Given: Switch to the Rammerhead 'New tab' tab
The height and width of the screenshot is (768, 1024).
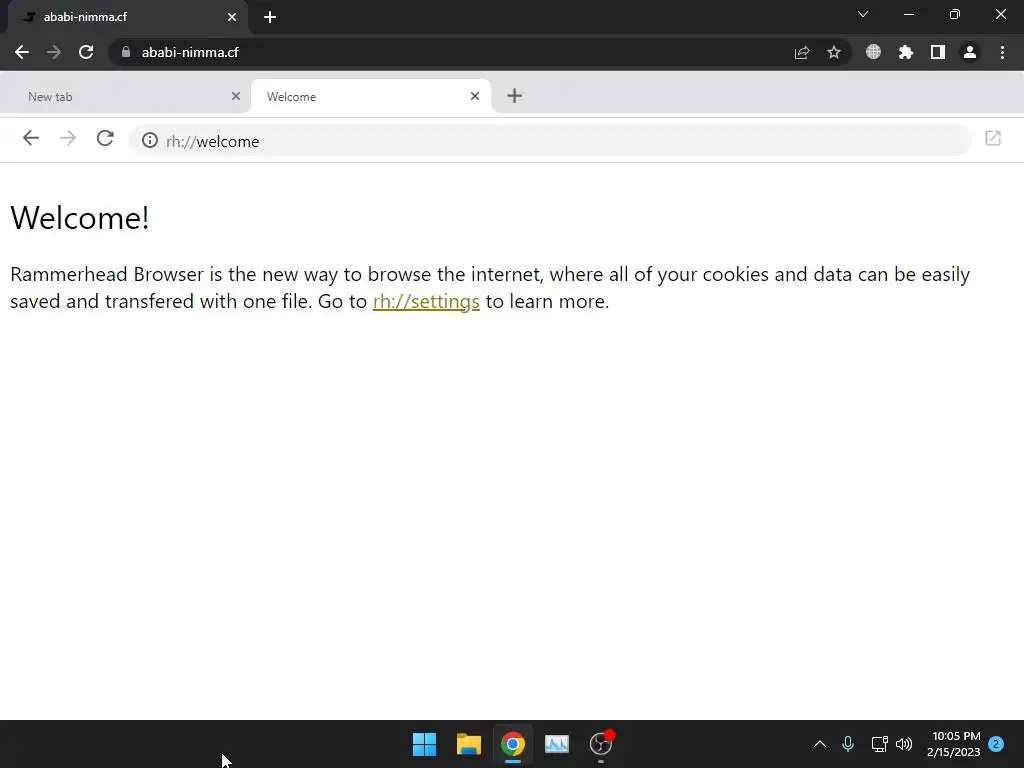Looking at the screenshot, I should coord(124,97).
